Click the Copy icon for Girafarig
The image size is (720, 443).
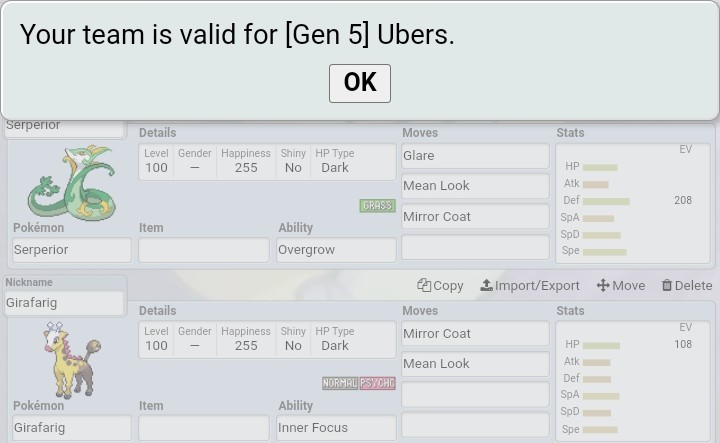424,285
